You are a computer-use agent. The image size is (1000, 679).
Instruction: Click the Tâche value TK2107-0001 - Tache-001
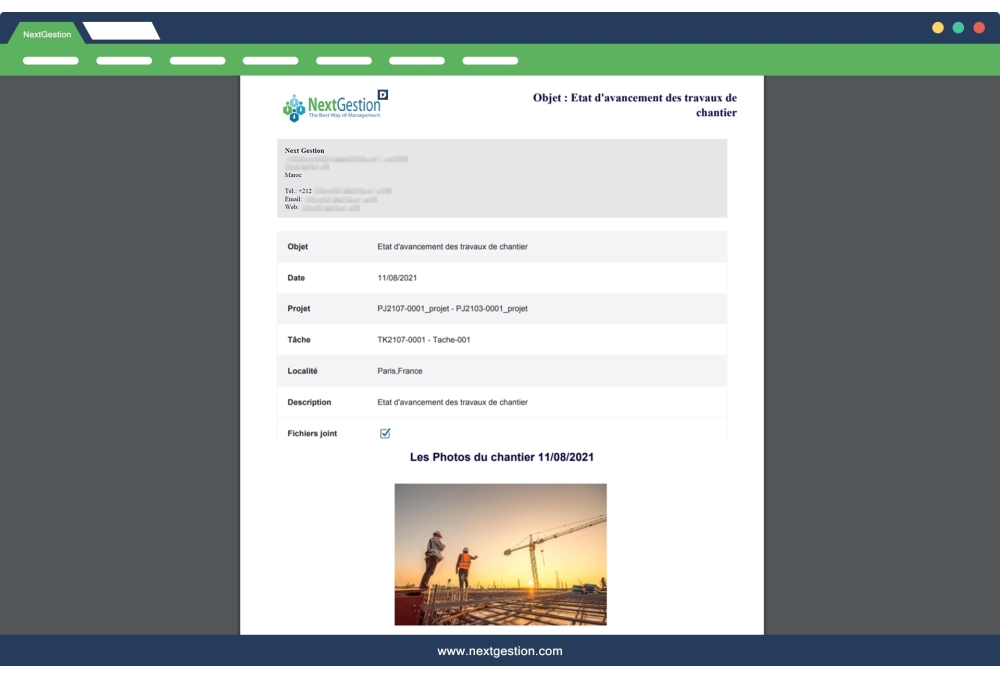423,339
